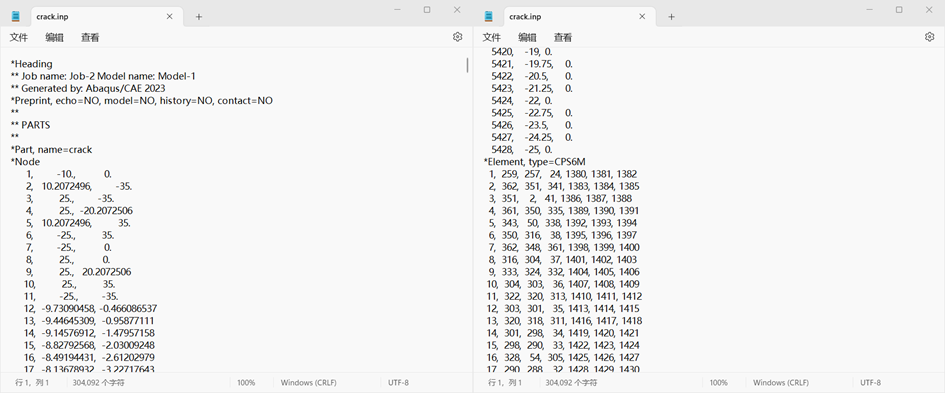The image size is (945, 393).
Task: Click the *Heading line
Action: (x=31, y=64)
